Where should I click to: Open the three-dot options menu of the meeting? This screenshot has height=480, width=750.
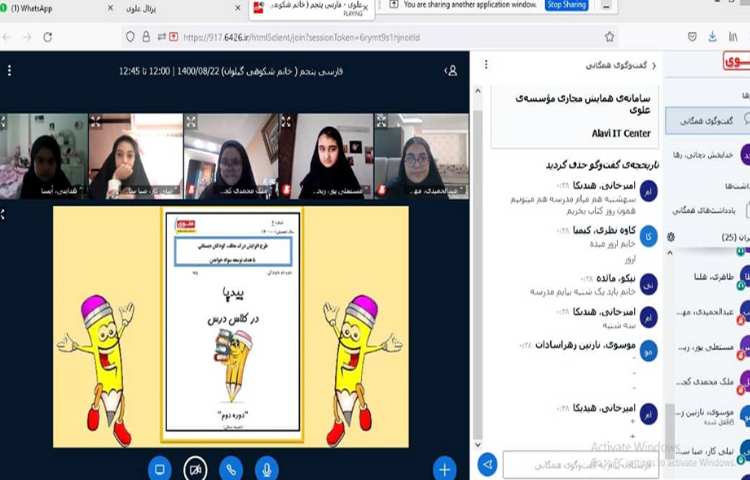[9, 71]
